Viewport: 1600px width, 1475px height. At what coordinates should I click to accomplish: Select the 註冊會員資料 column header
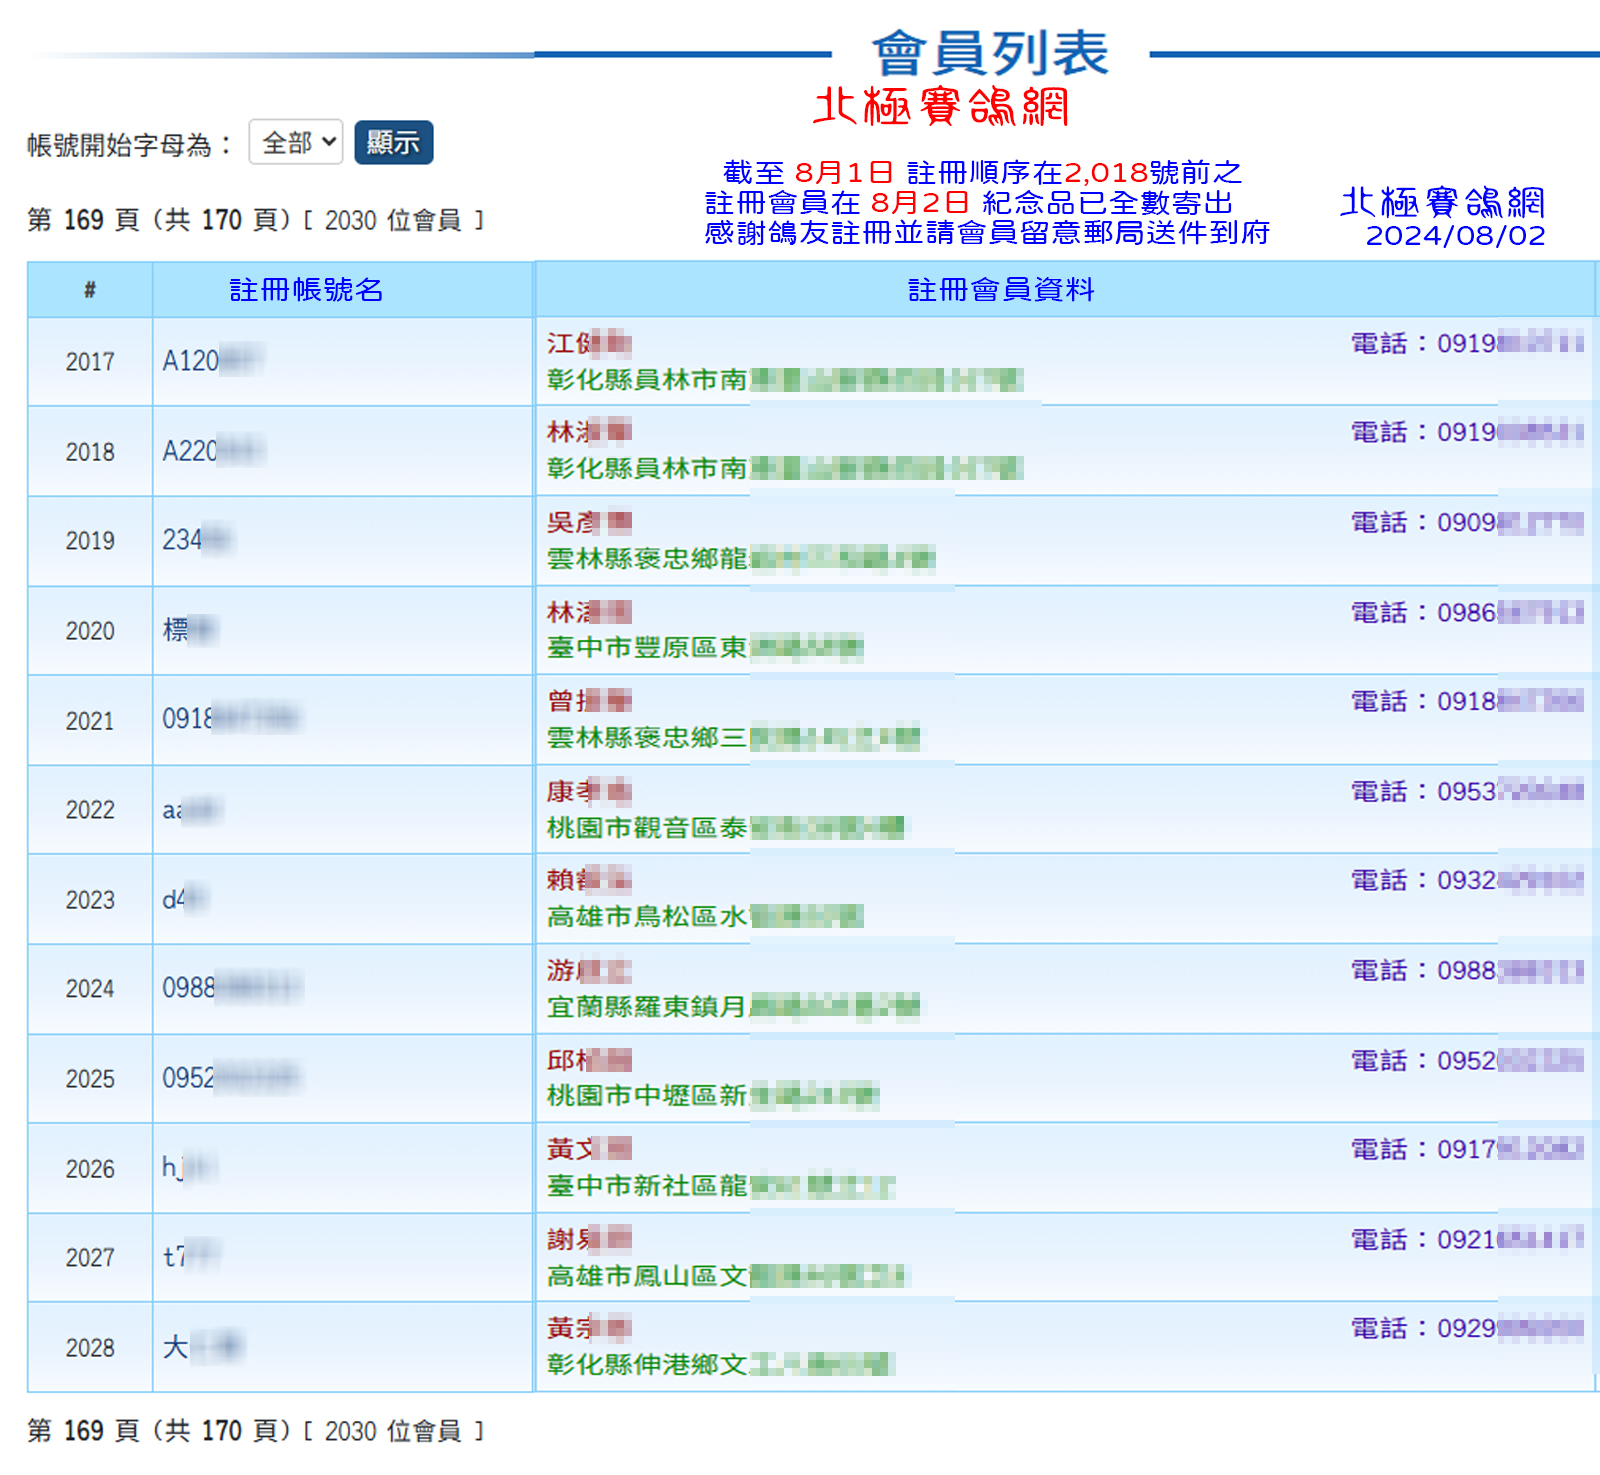[x=1000, y=290]
